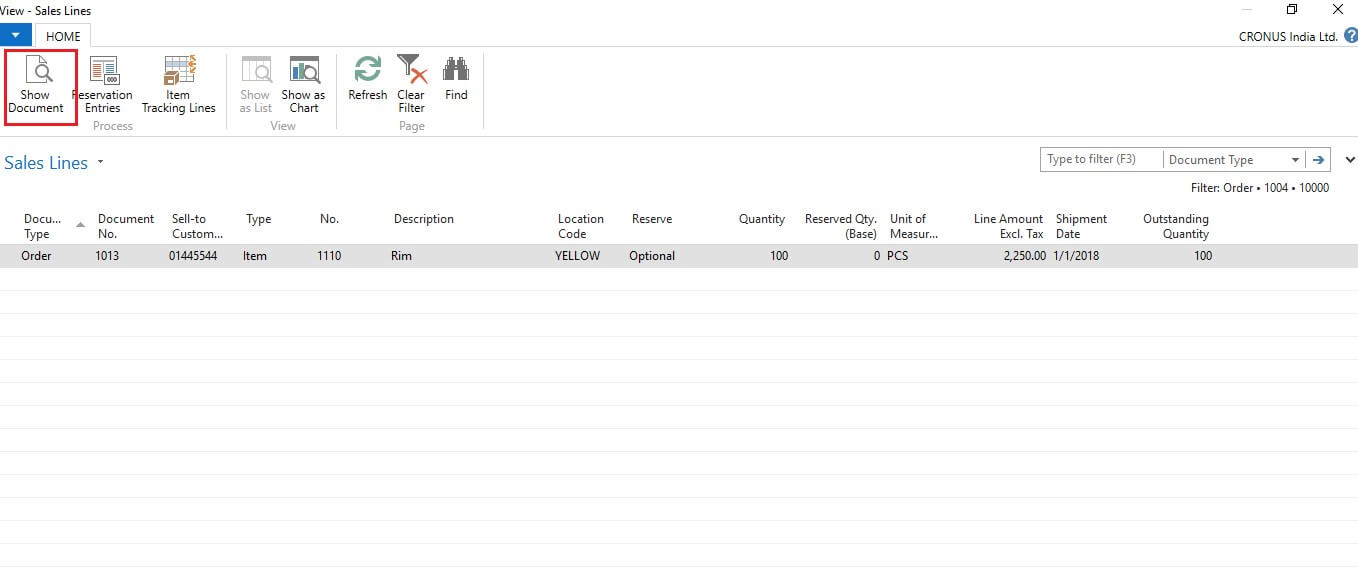This screenshot has height=574, width=1358.
Task: Open Reservation Entries from the ribbon
Action: click(103, 72)
